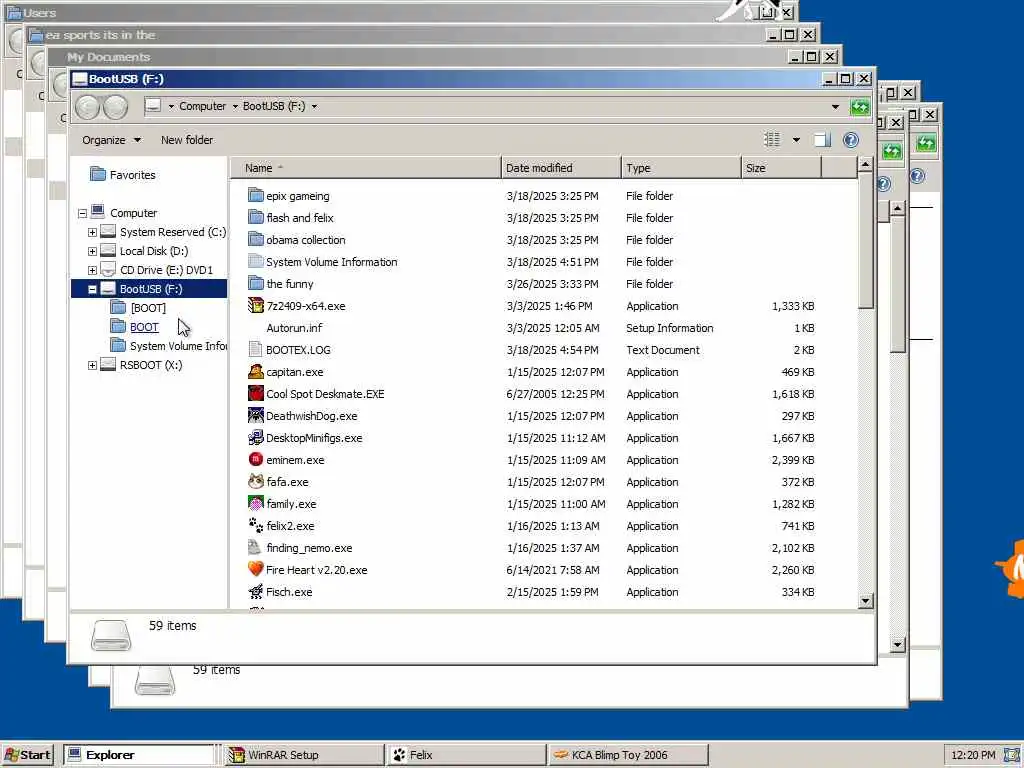Image resolution: width=1024 pixels, height=768 pixels.
Task: Click the finding_nemo.exe icon
Action: 255,547
